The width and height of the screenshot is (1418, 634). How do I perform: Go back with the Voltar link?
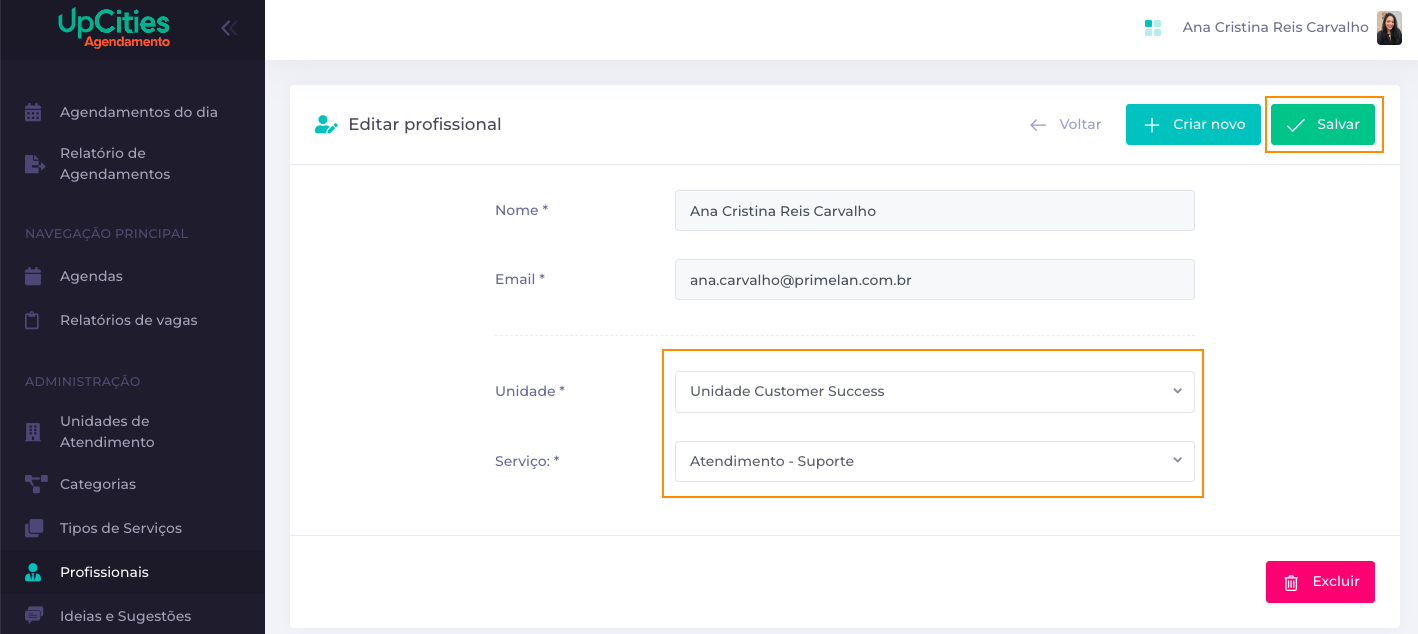1066,125
